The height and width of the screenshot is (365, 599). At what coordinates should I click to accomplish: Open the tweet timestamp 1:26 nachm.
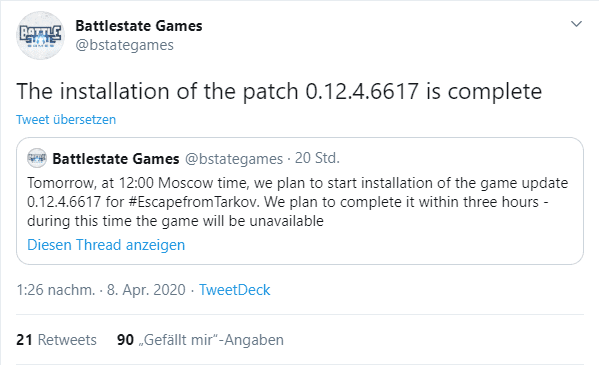pyautogui.click(x=55, y=290)
